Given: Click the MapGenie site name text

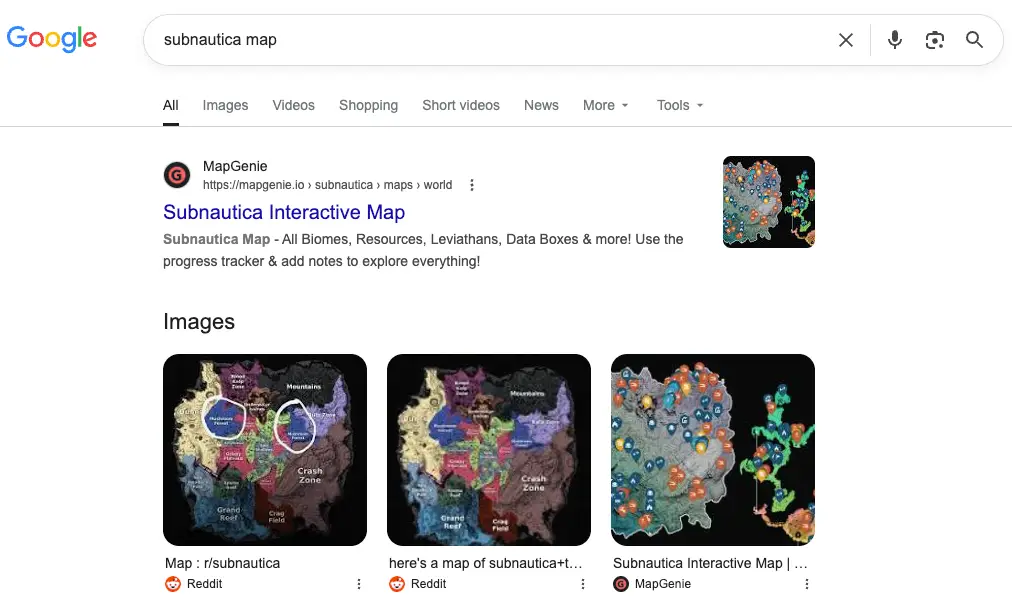Looking at the screenshot, I should 235,167.
